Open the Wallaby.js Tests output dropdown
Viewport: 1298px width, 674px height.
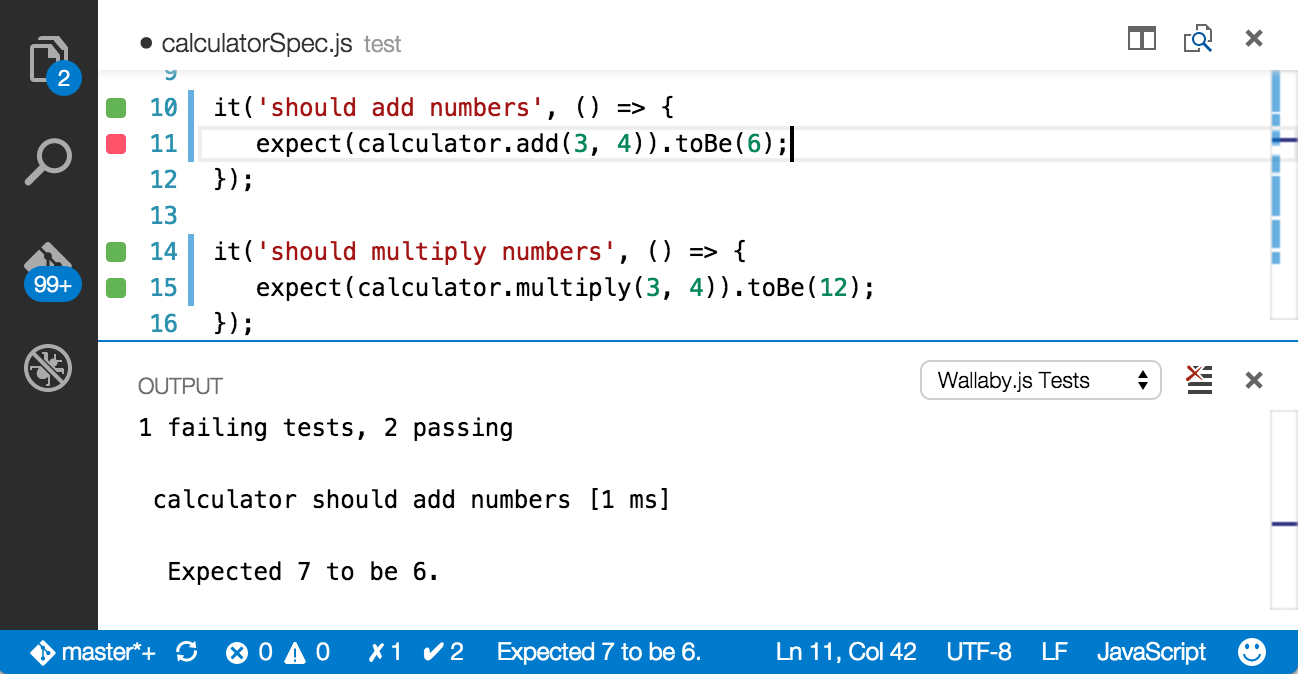tap(1040, 380)
